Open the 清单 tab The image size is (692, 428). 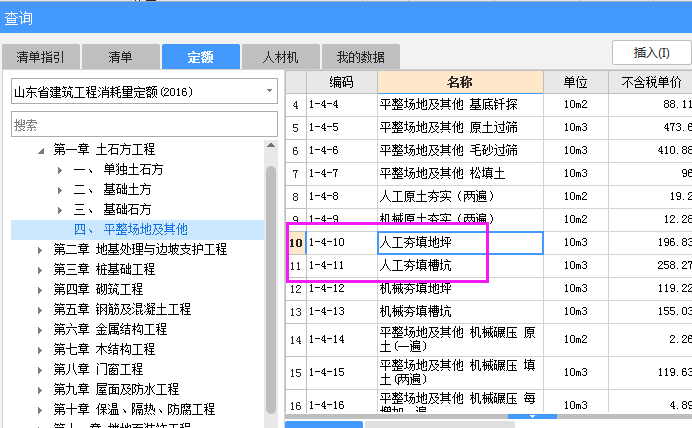coord(120,57)
